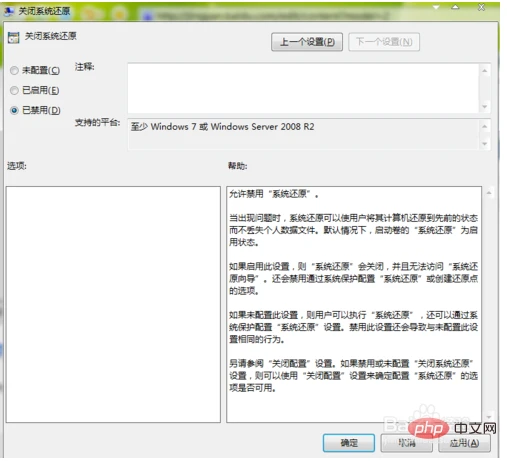Click the title bar window icon
The width and height of the screenshot is (507, 461).
tap(9, 11)
